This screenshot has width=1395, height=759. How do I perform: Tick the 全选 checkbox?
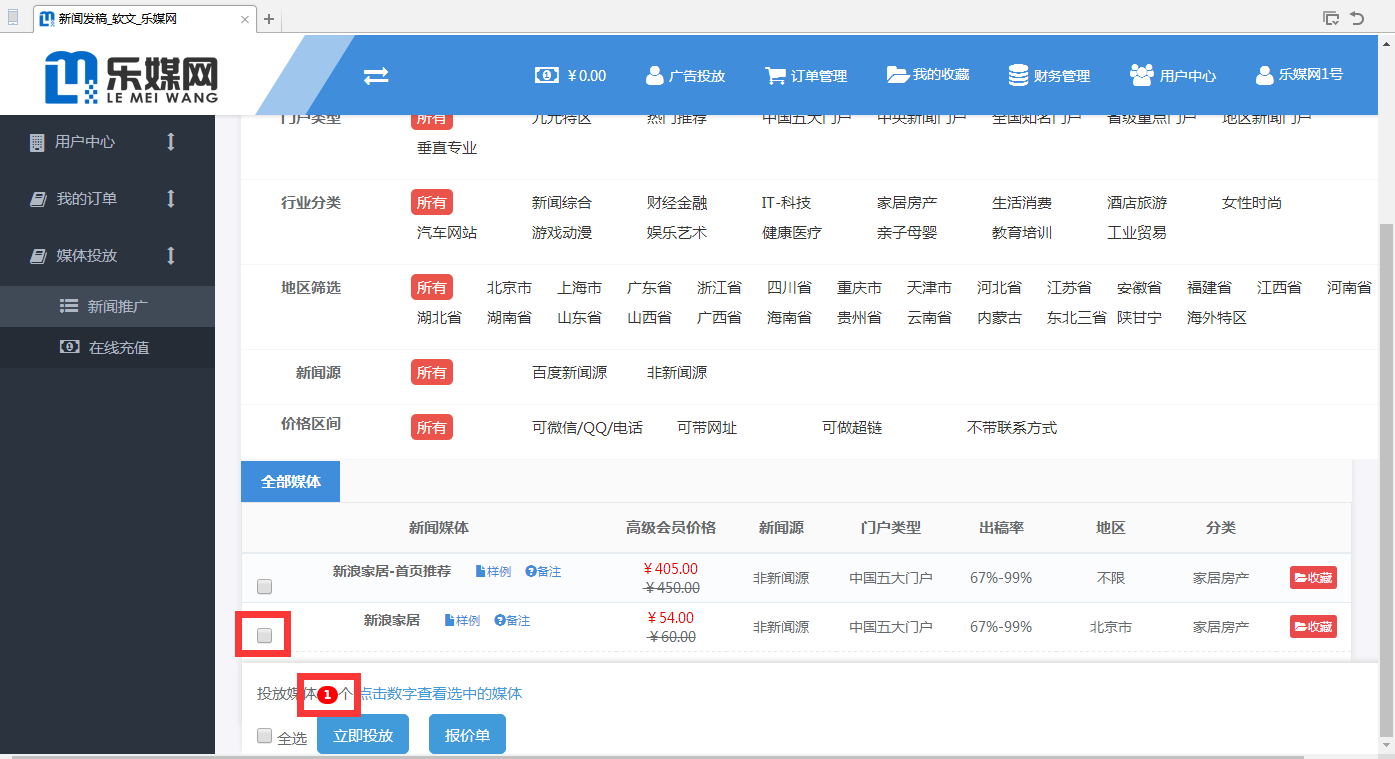tap(264, 736)
